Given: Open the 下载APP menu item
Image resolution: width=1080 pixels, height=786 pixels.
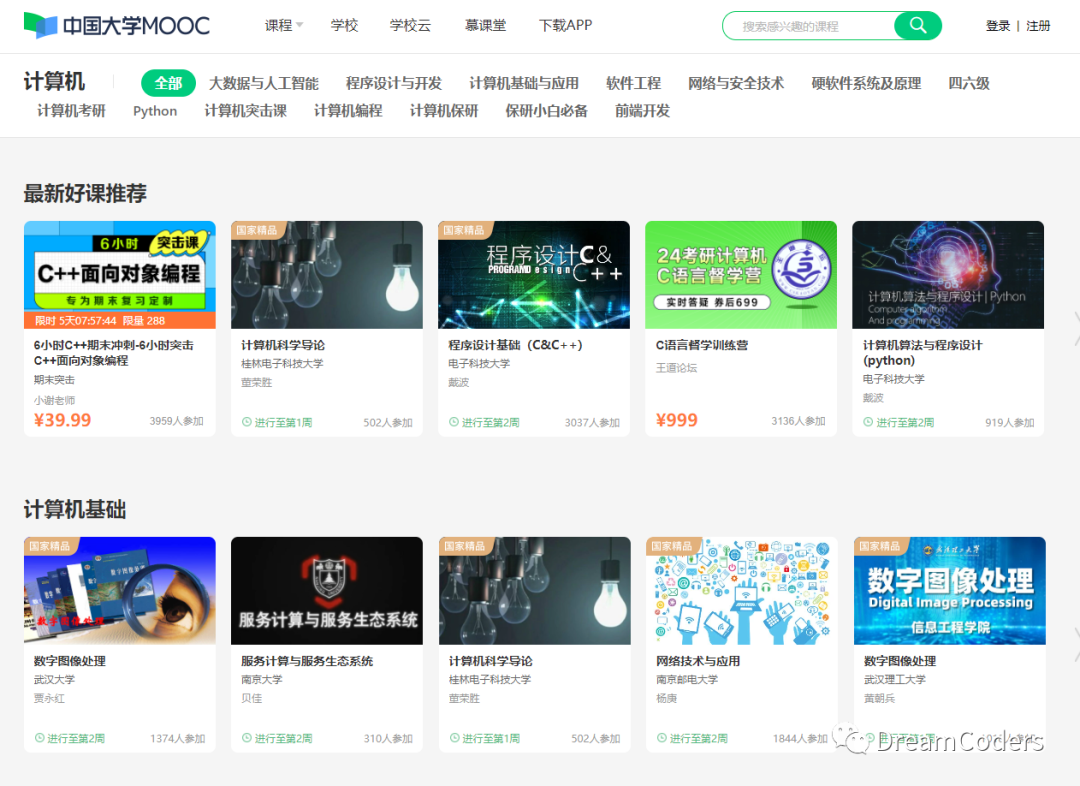Looking at the screenshot, I should point(565,25).
